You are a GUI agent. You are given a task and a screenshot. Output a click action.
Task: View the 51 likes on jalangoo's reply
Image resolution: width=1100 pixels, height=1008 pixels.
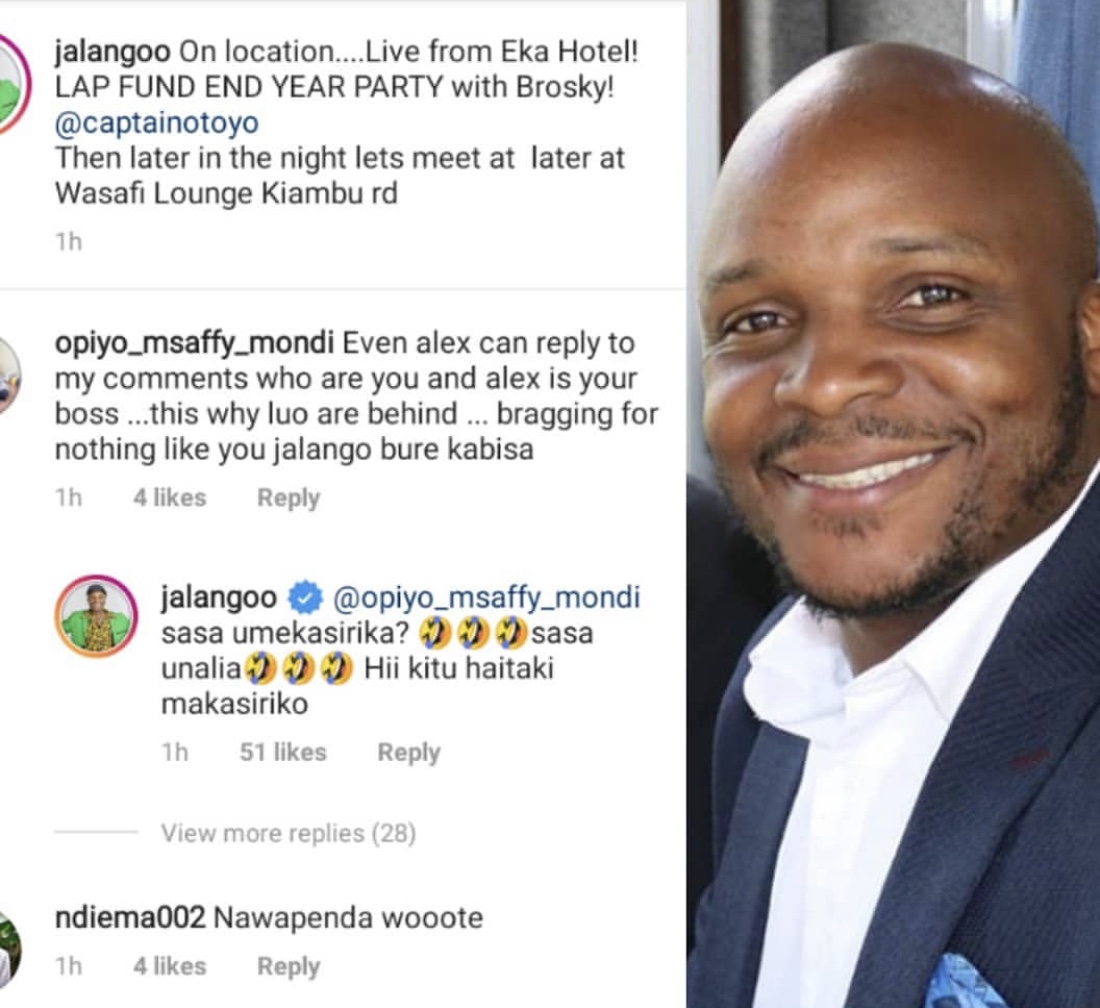[x=283, y=752]
